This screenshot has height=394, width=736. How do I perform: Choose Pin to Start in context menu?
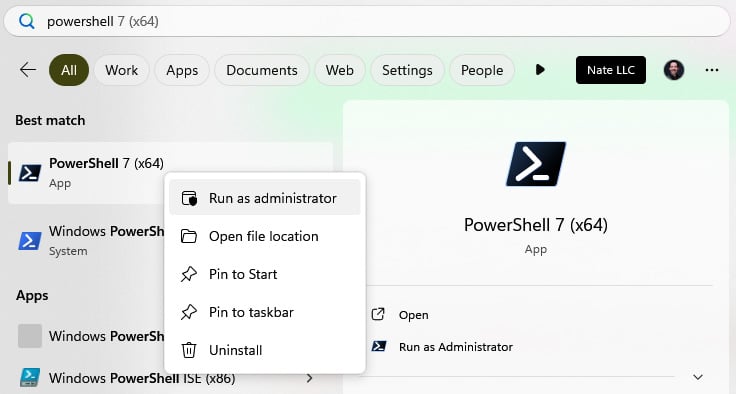click(265, 274)
